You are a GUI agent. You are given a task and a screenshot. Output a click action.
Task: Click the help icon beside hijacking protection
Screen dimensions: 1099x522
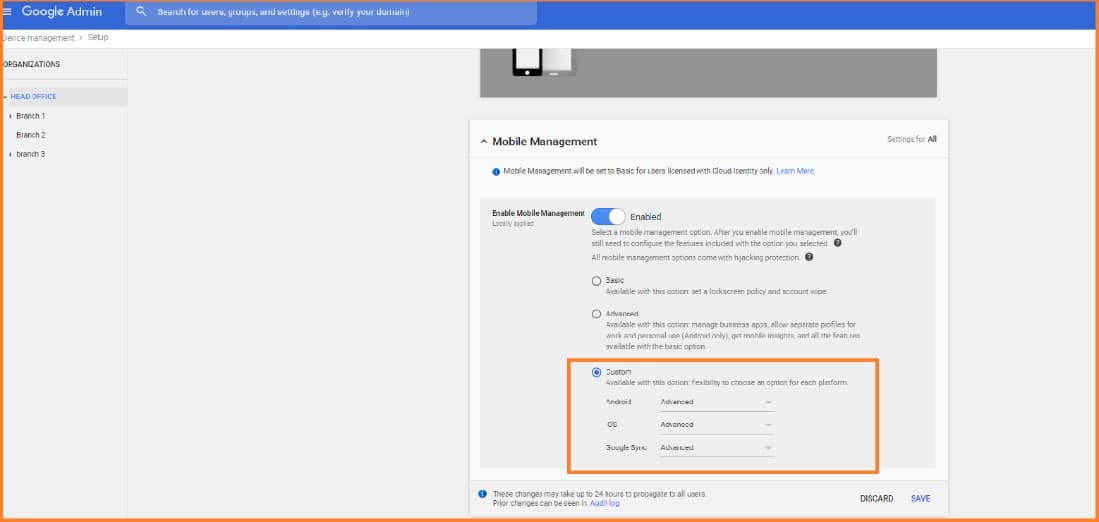coord(809,257)
